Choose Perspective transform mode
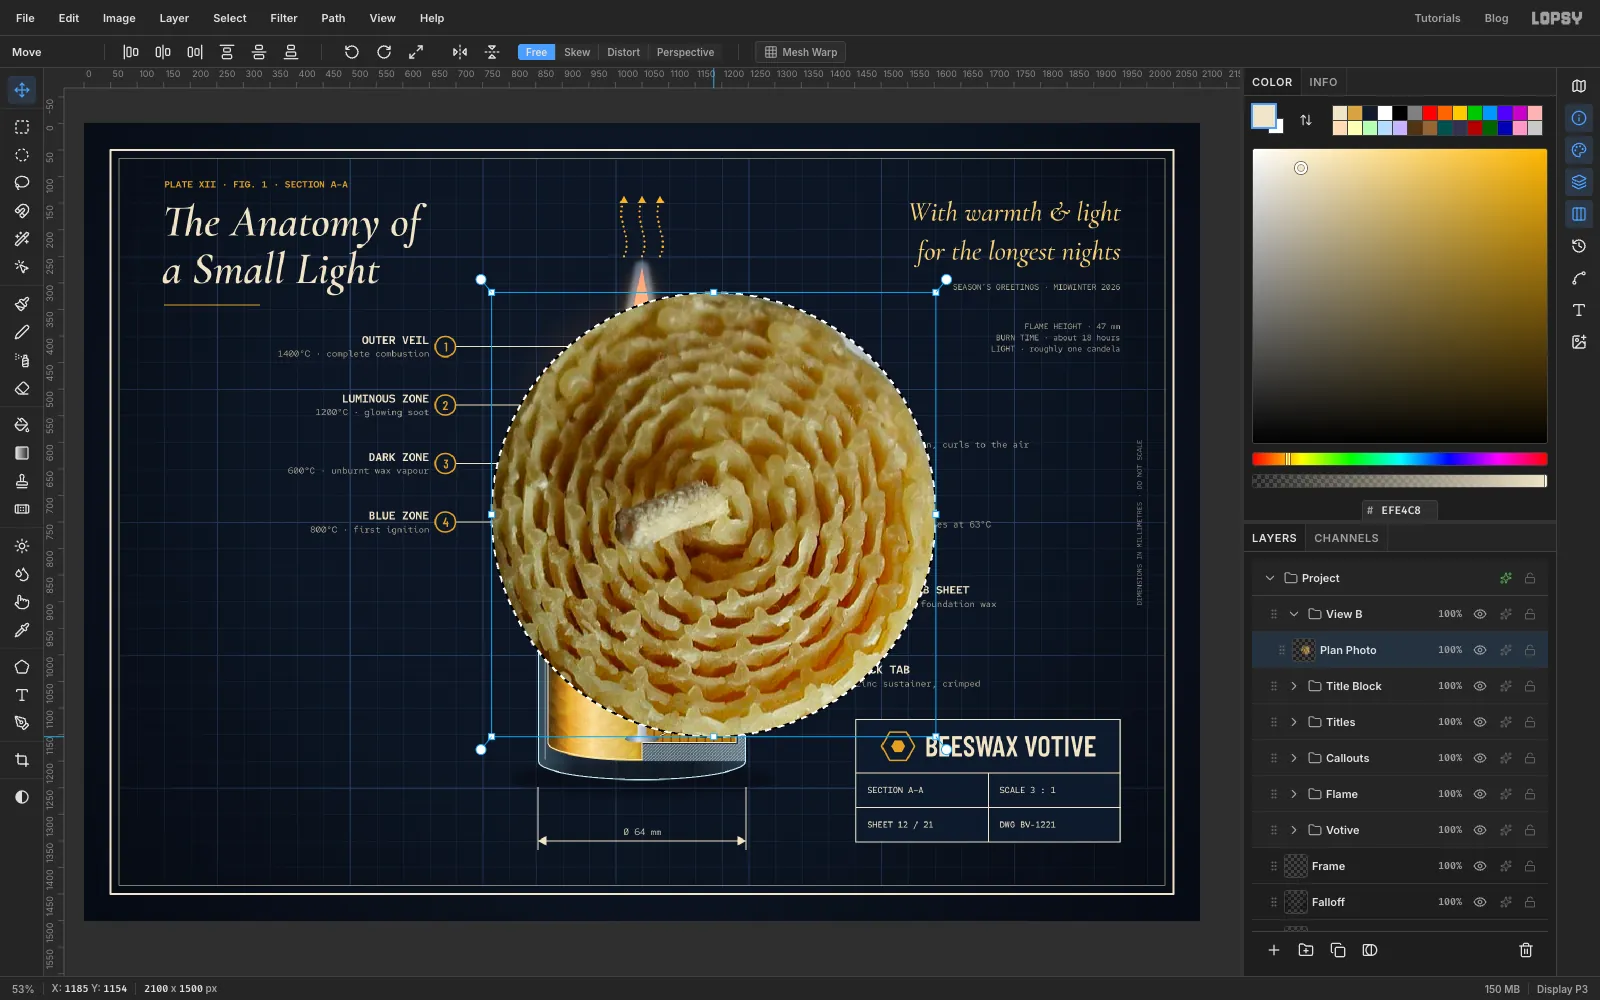1600x1000 pixels. click(685, 52)
